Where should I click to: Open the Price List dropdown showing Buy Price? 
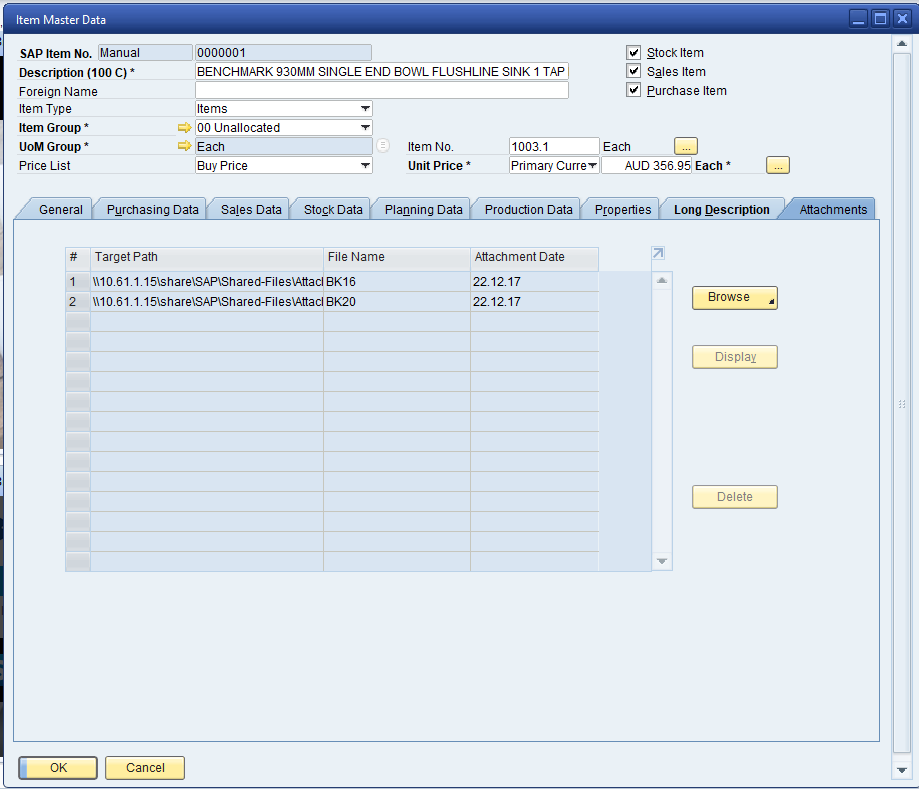coord(365,166)
